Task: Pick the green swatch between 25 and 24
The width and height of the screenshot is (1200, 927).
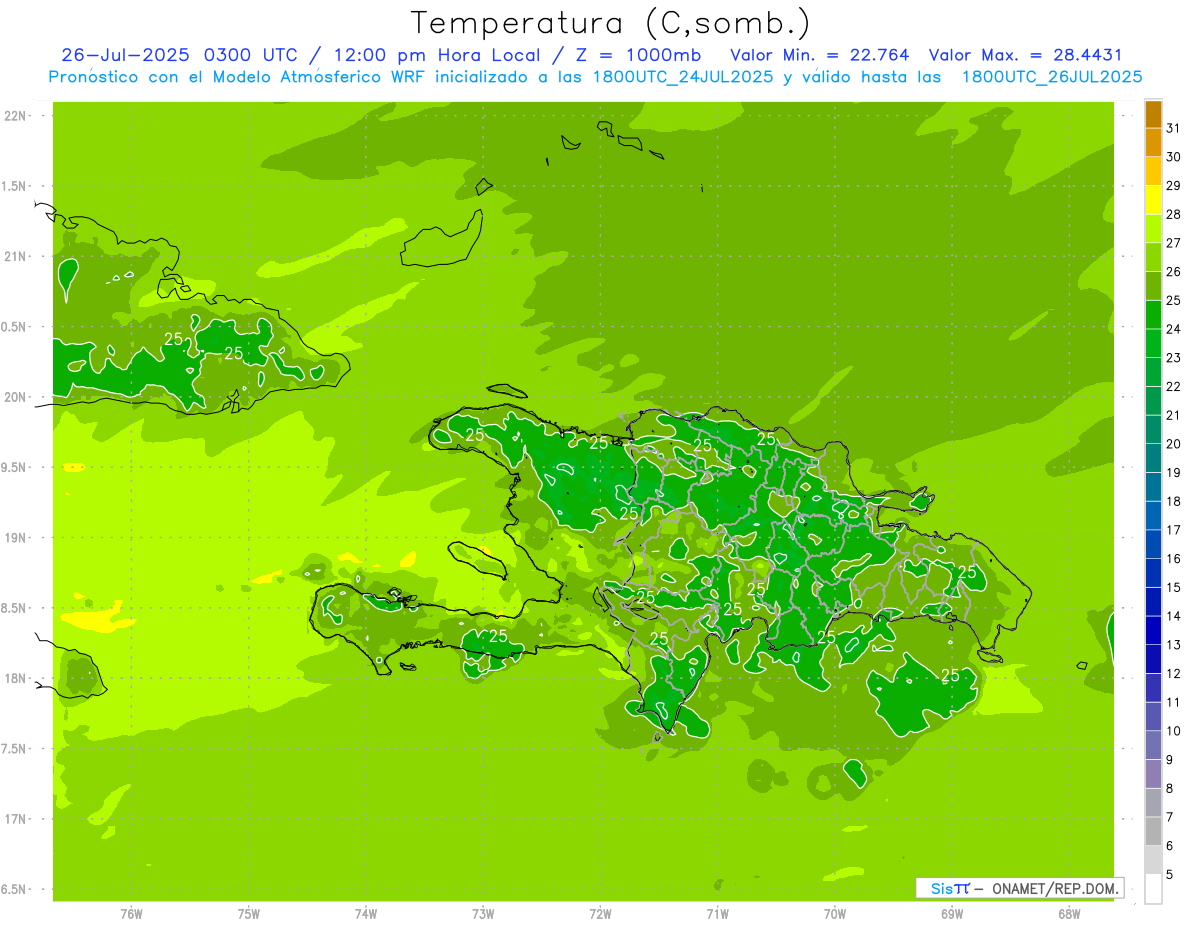Action: [x=1154, y=314]
